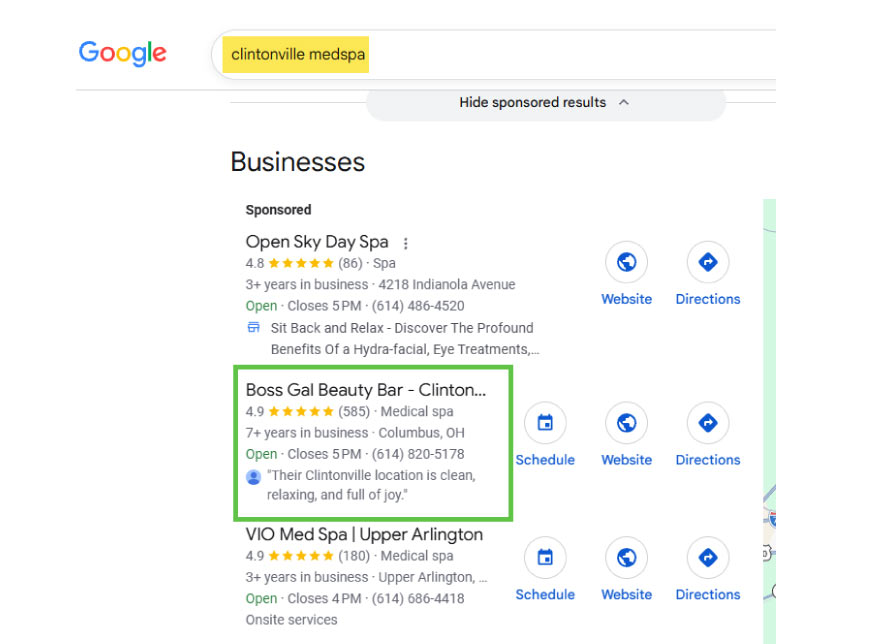Click phone number (614) 486-4520
The width and height of the screenshot is (892, 644).
(x=418, y=306)
